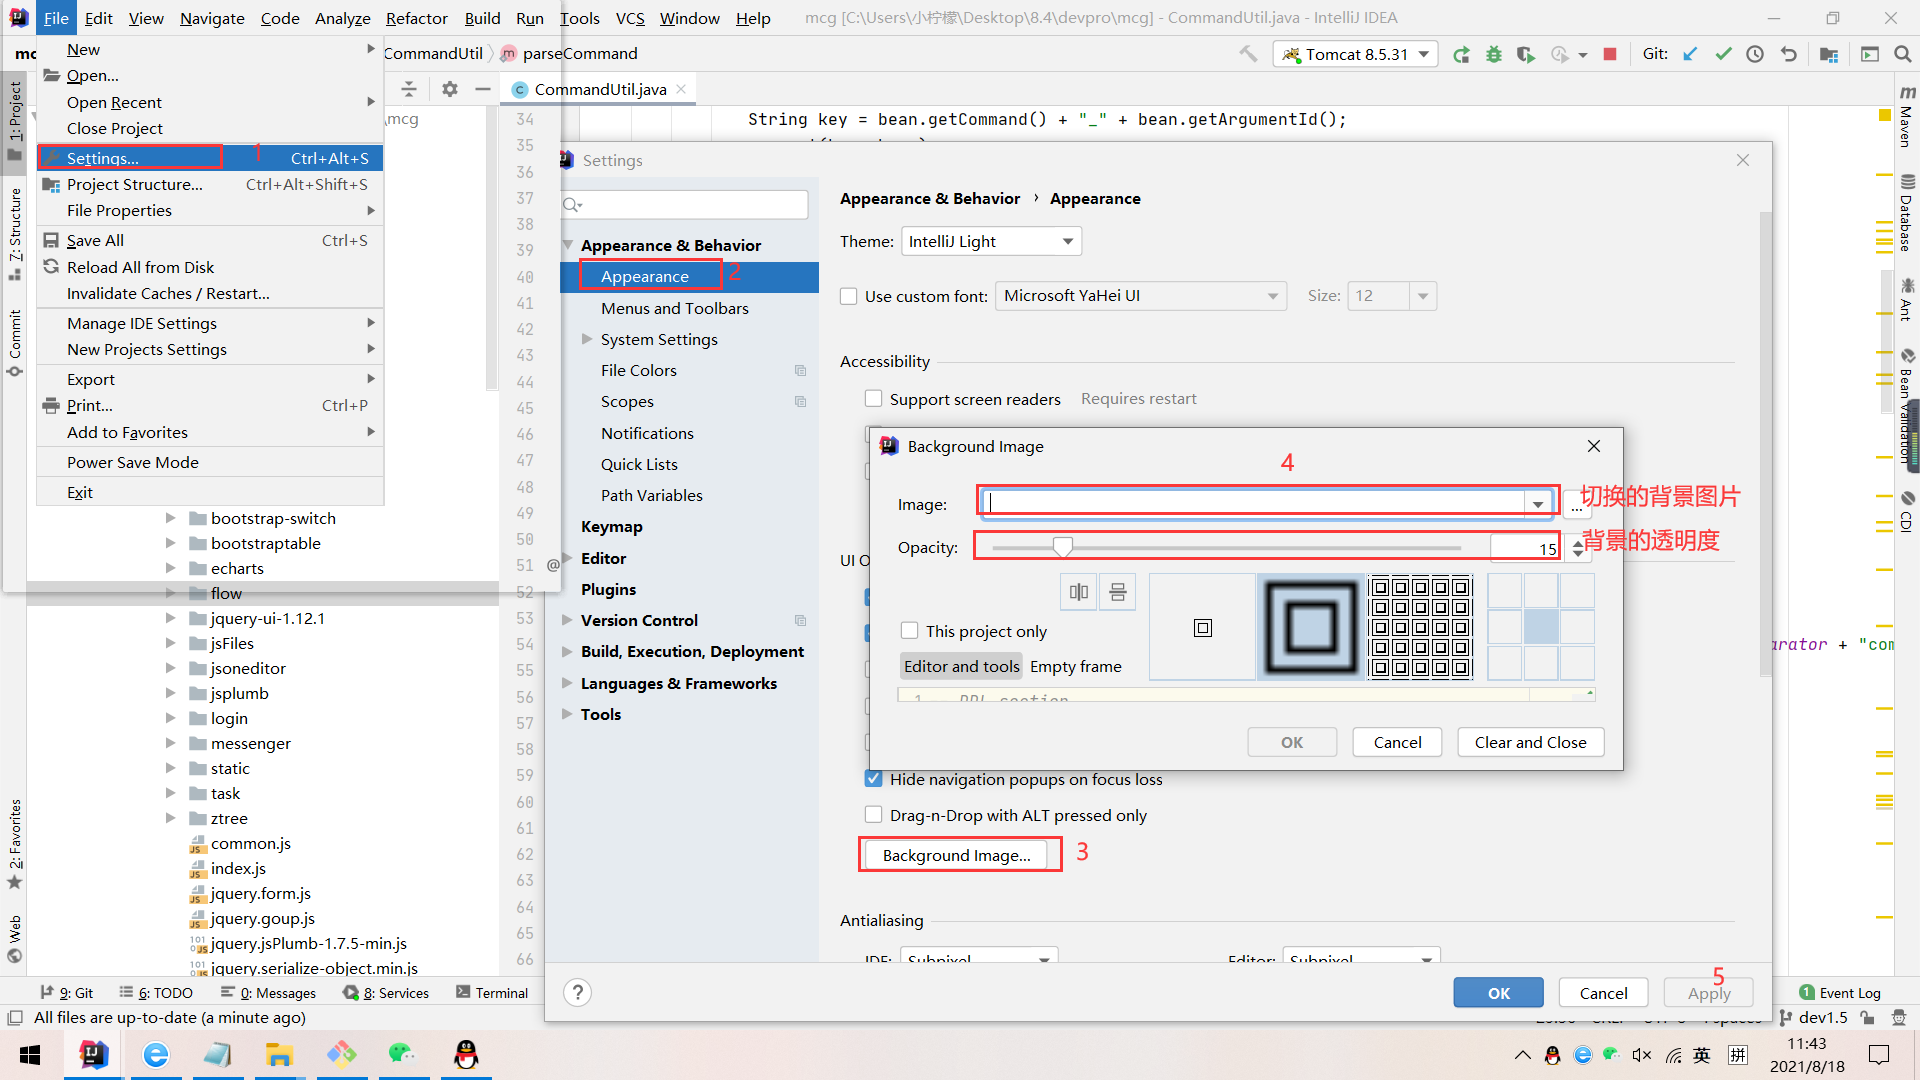This screenshot has height=1080, width=1920.
Task: Click the blue OK button in Settings
Action: [1498, 993]
